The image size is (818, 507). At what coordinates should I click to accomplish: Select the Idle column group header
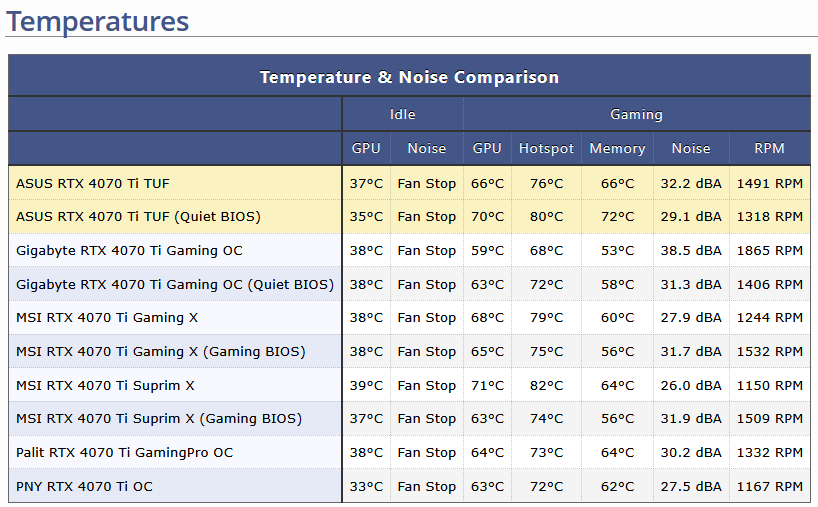402,114
